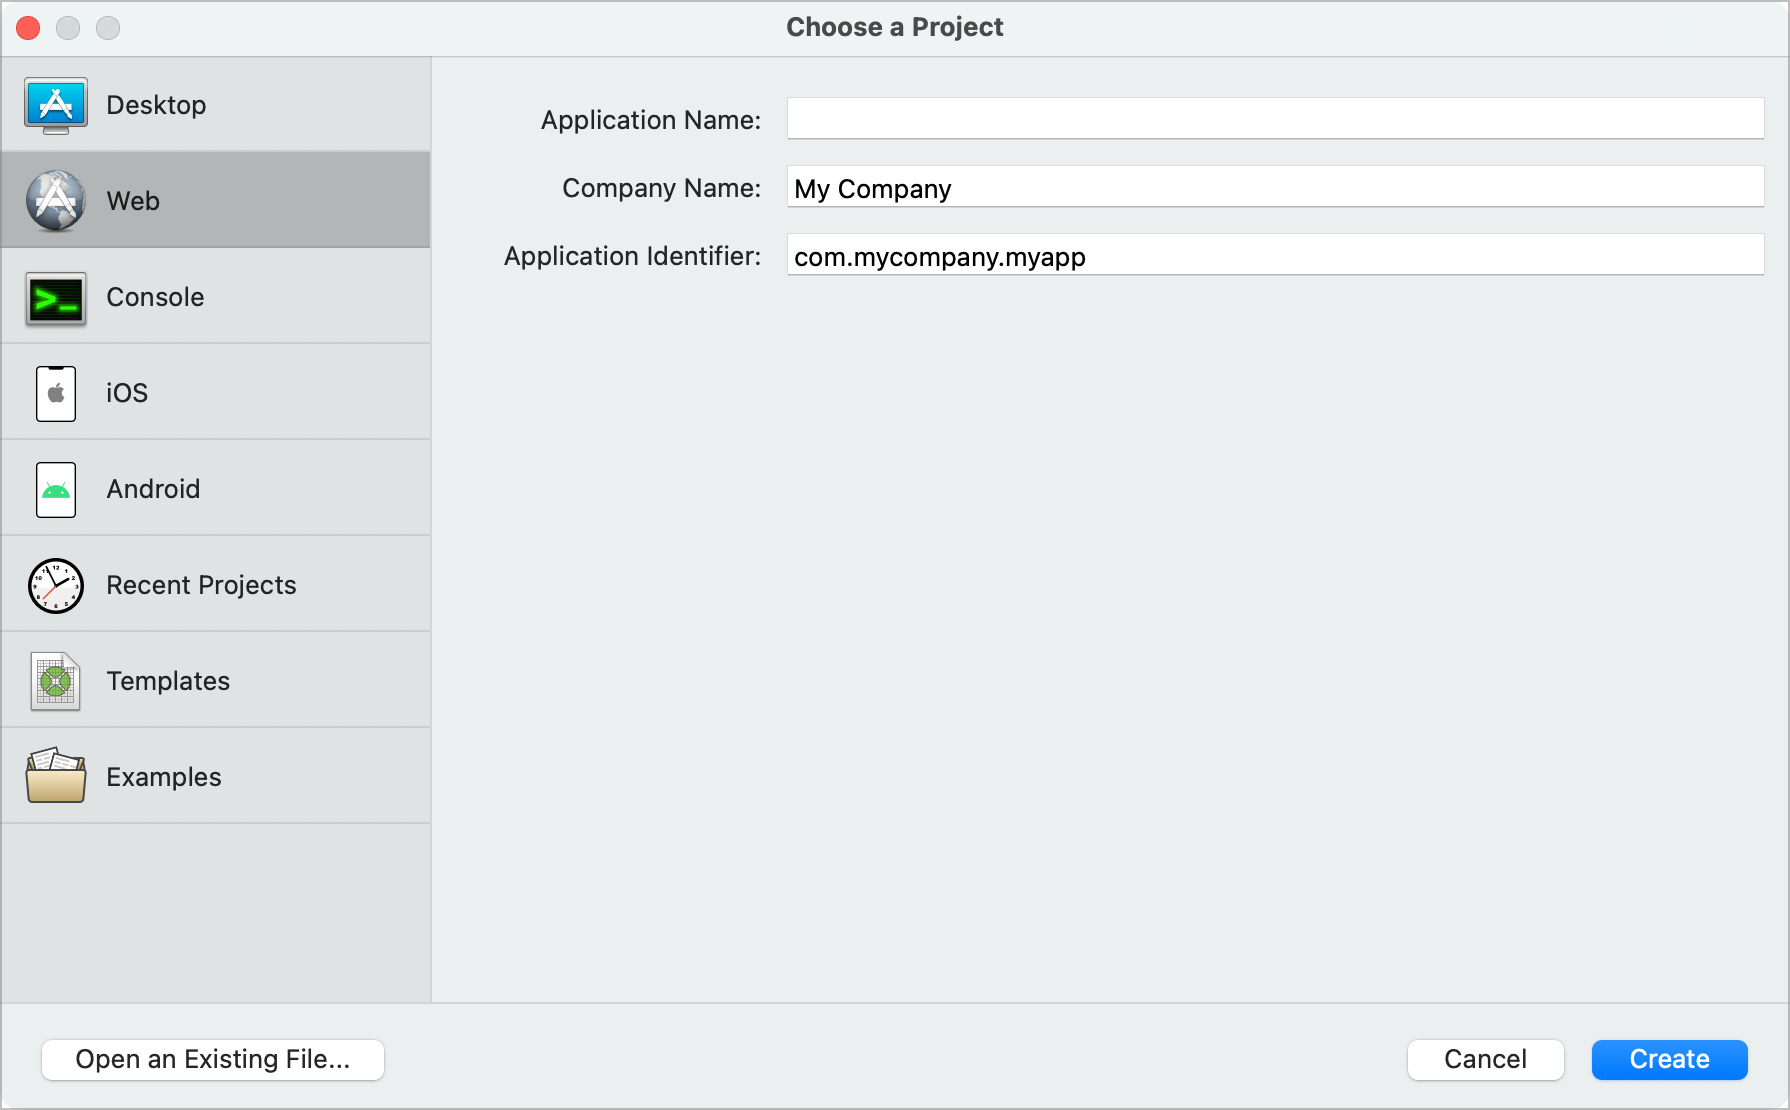Click the Web globe icon

pos(56,201)
